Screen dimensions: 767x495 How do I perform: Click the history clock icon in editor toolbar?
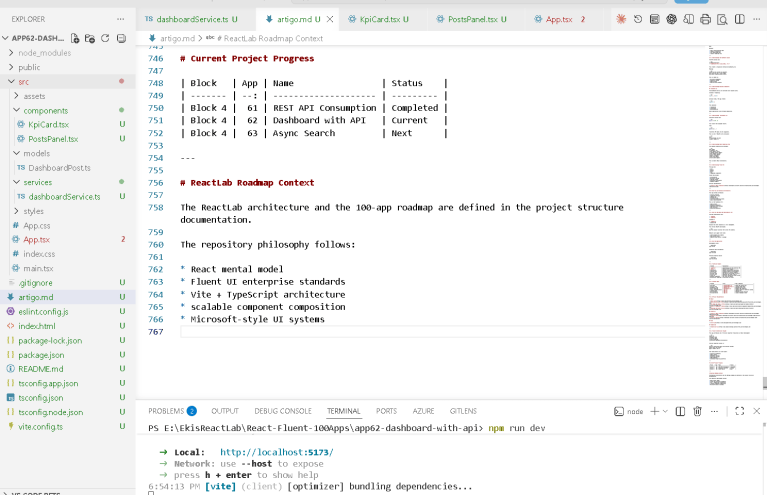[638, 19]
